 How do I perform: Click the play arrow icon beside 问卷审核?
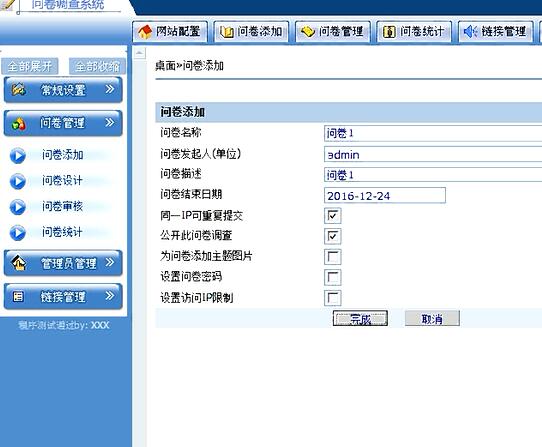click(x=18, y=207)
